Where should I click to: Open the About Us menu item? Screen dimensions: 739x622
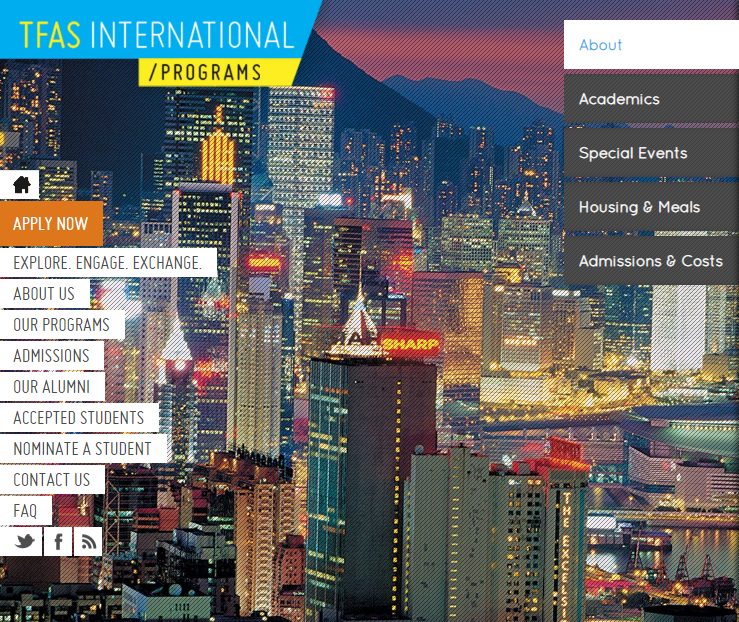(45, 294)
